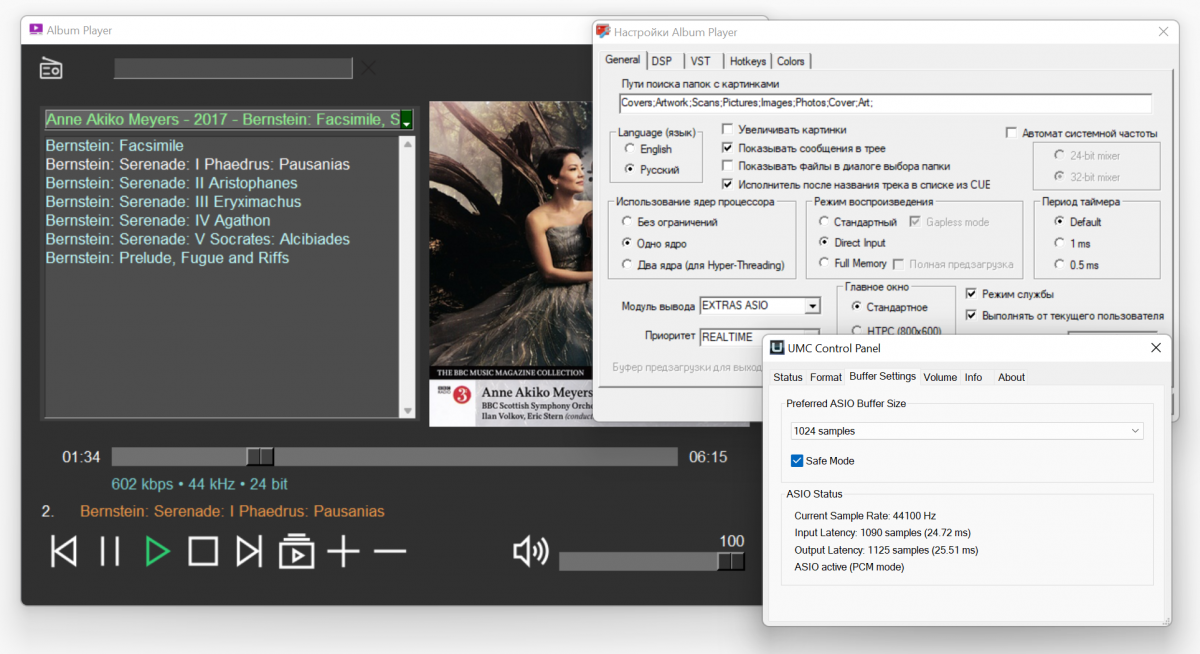Start playback with the green Play button
Screen dimensions: 1200x654
pos(157,551)
